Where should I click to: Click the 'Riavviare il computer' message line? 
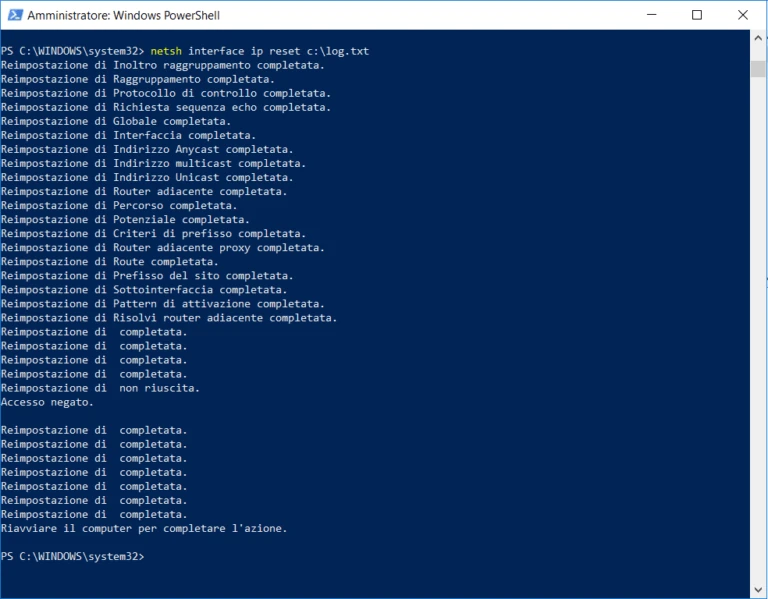144,528
